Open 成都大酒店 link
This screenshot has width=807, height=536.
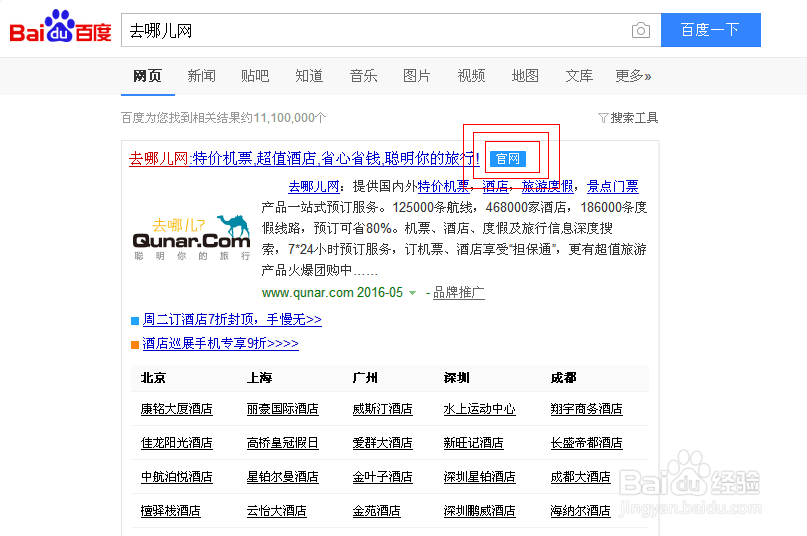pyautogui.click(x=580, y=477)
